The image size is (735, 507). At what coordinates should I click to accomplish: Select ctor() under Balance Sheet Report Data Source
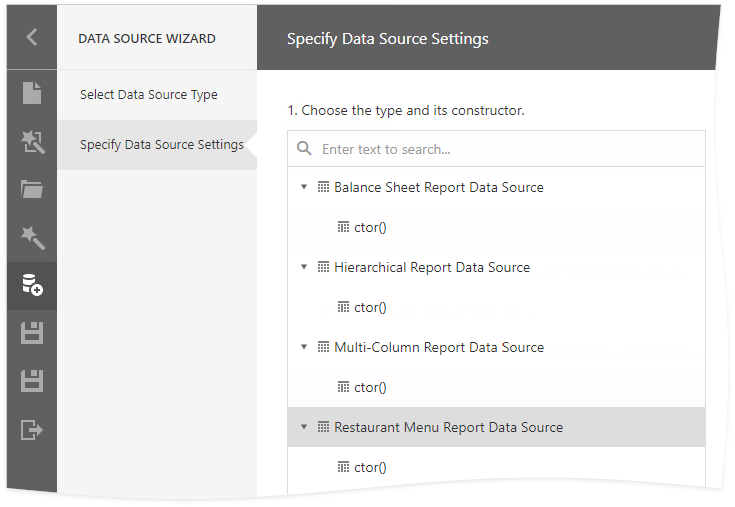[x=369, y=227]
